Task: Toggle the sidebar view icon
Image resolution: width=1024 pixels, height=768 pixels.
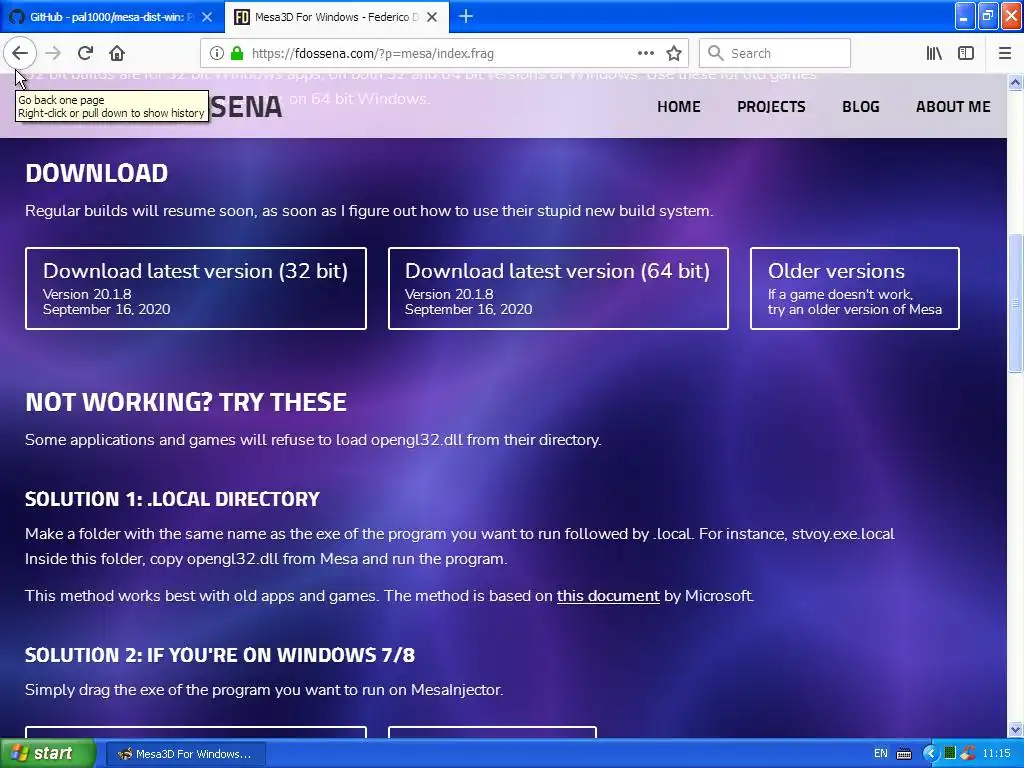Action: click(x=966, y=53)
